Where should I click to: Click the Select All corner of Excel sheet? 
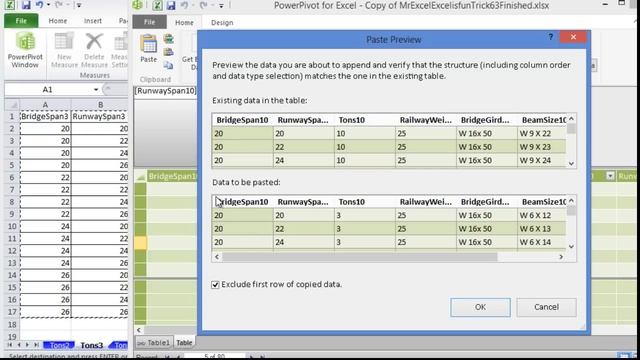click(12, 105)
